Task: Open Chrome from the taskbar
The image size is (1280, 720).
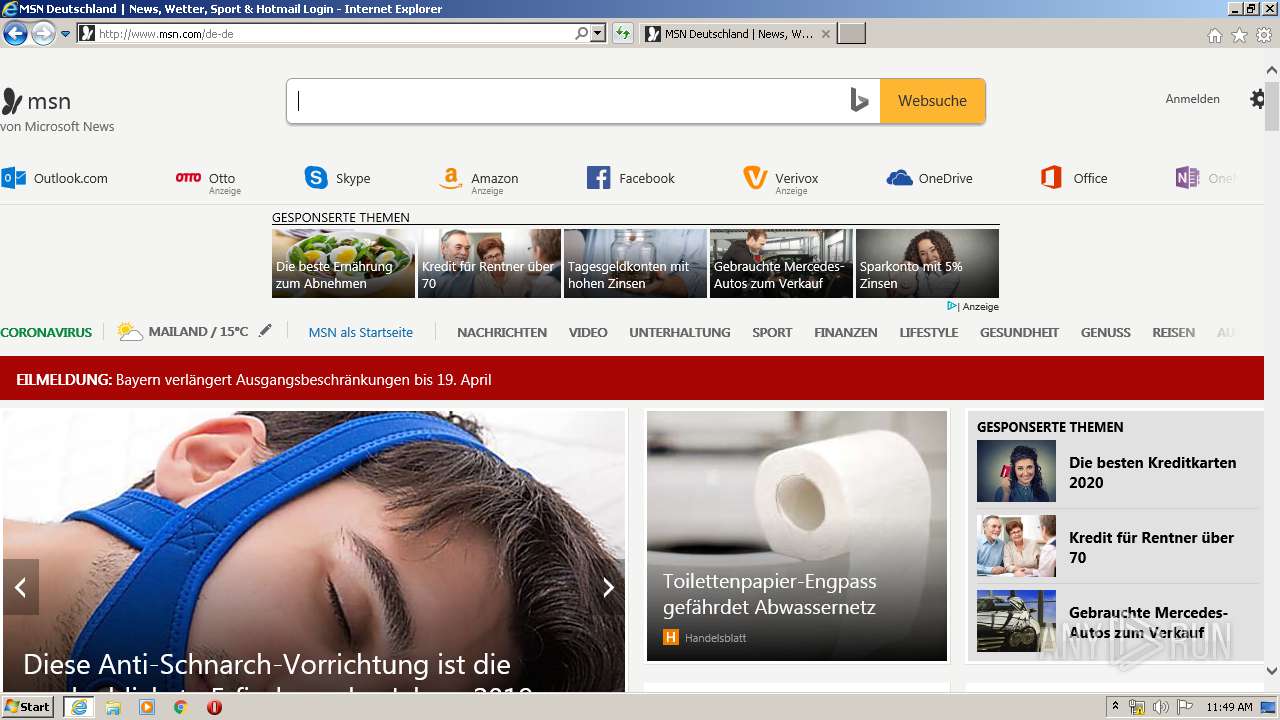Action: pos(180,707)
